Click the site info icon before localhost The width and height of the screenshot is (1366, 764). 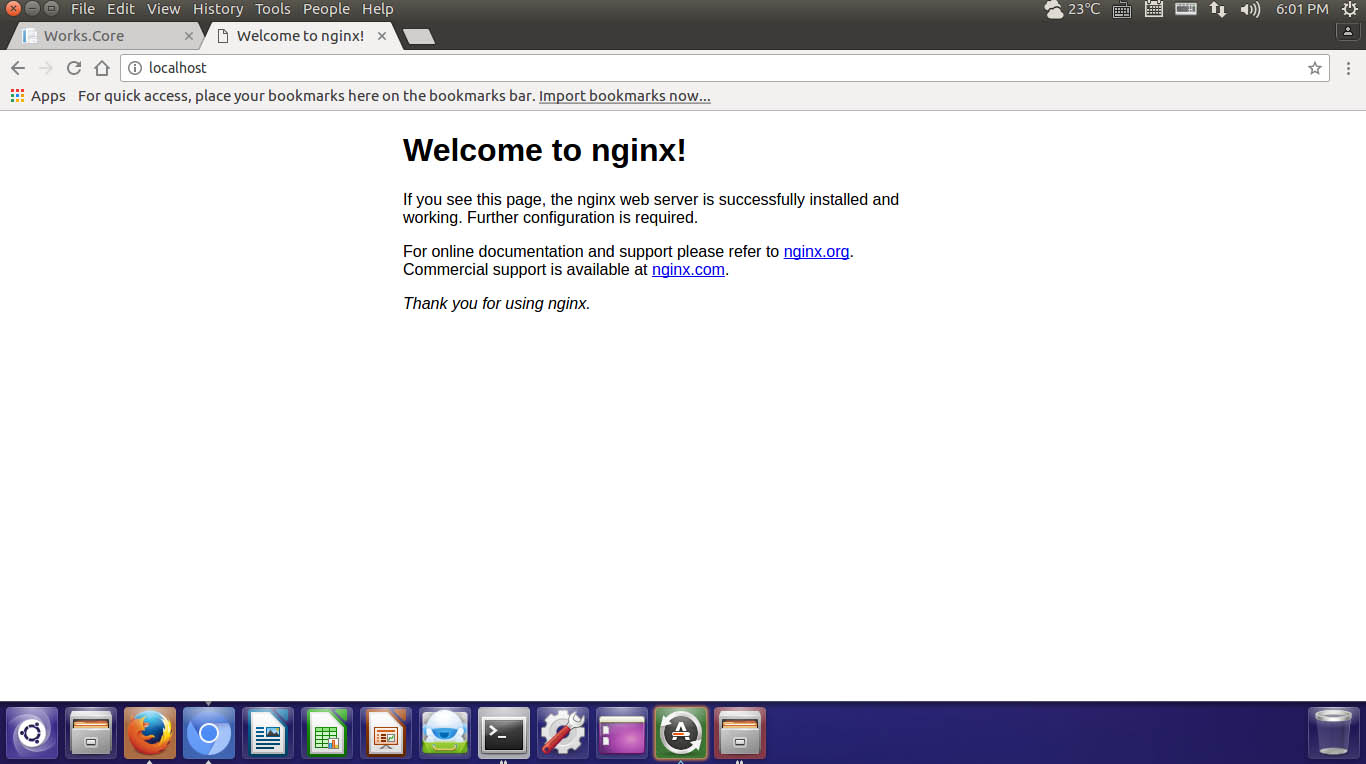135,68
